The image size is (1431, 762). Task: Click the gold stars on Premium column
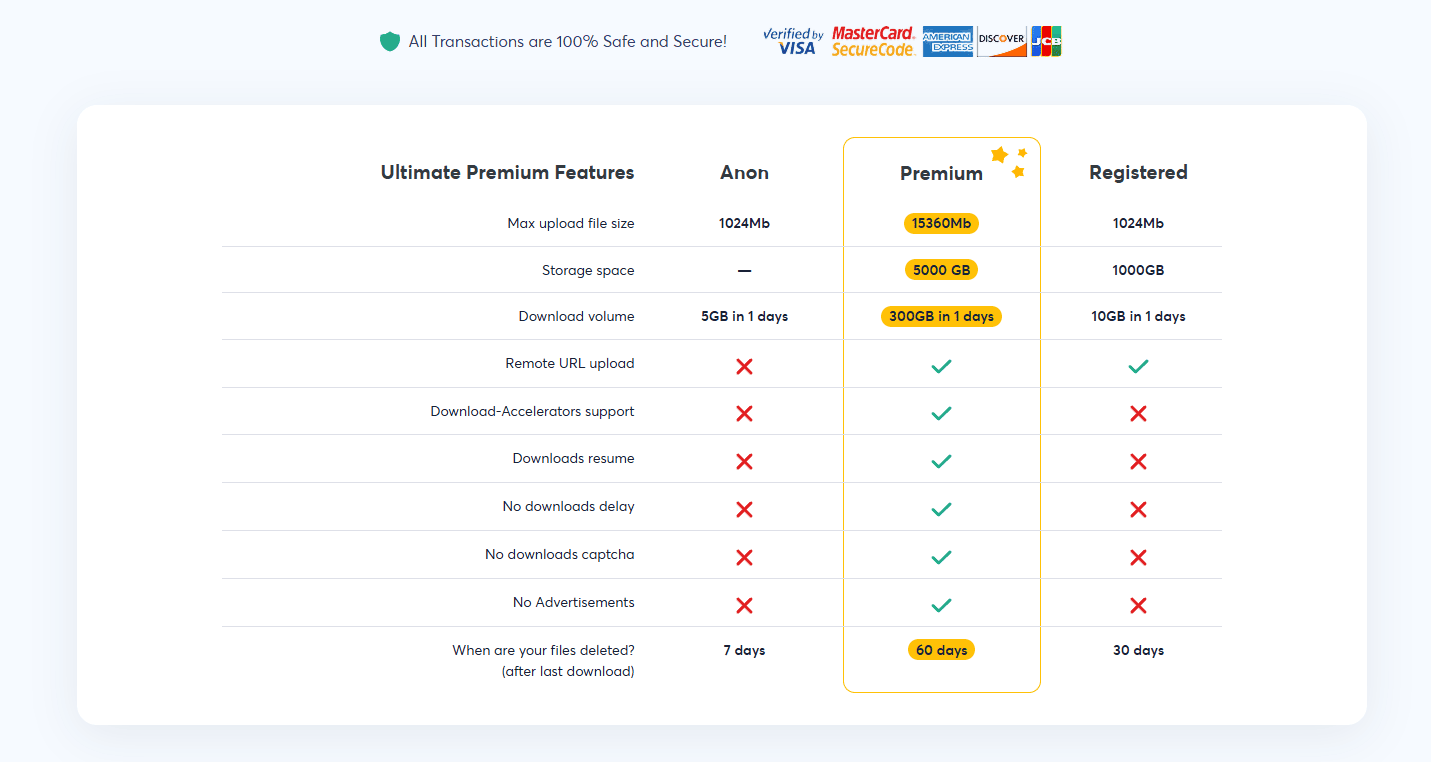(1008, 161)
